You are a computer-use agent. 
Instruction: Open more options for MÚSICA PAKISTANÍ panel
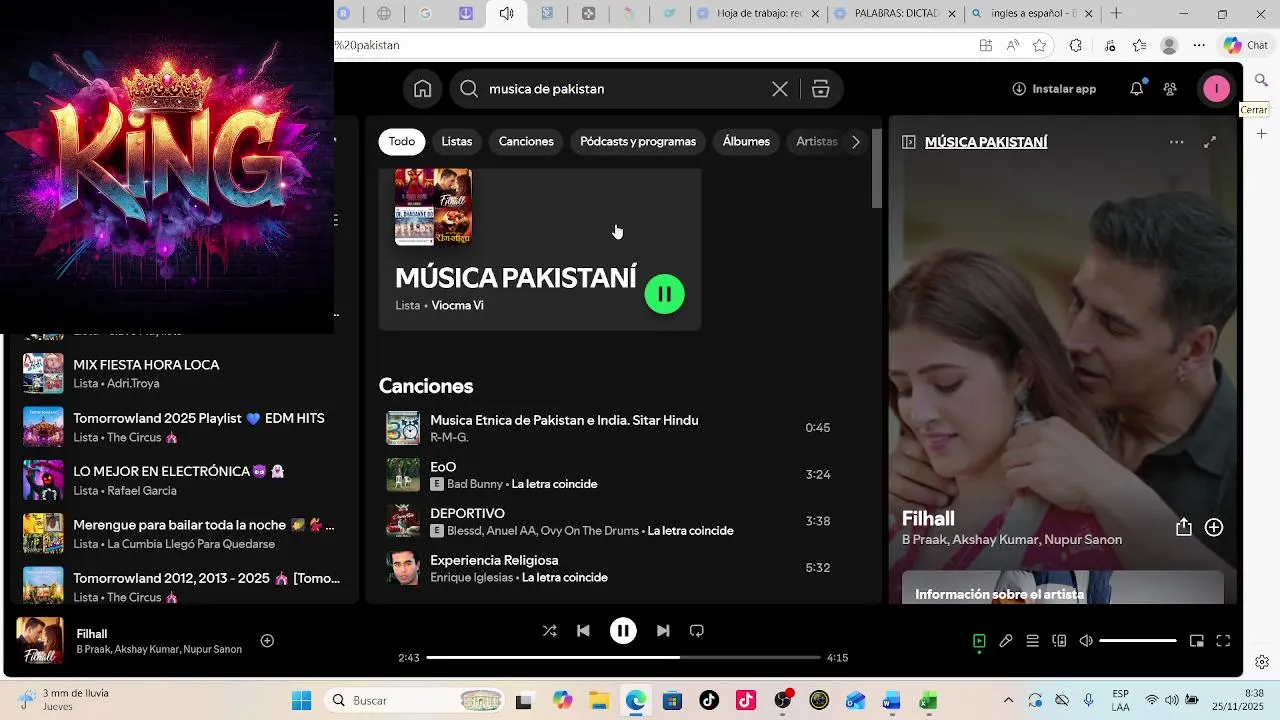point(1177,142)
